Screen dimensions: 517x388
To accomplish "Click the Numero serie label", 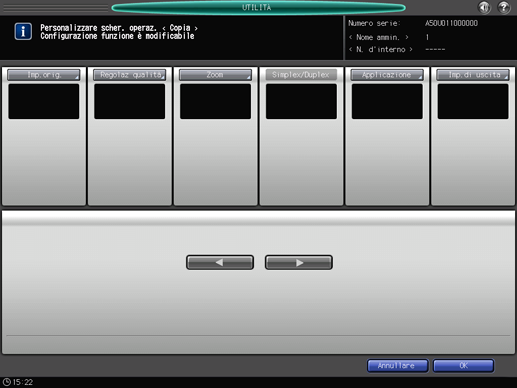I will 374,23.
